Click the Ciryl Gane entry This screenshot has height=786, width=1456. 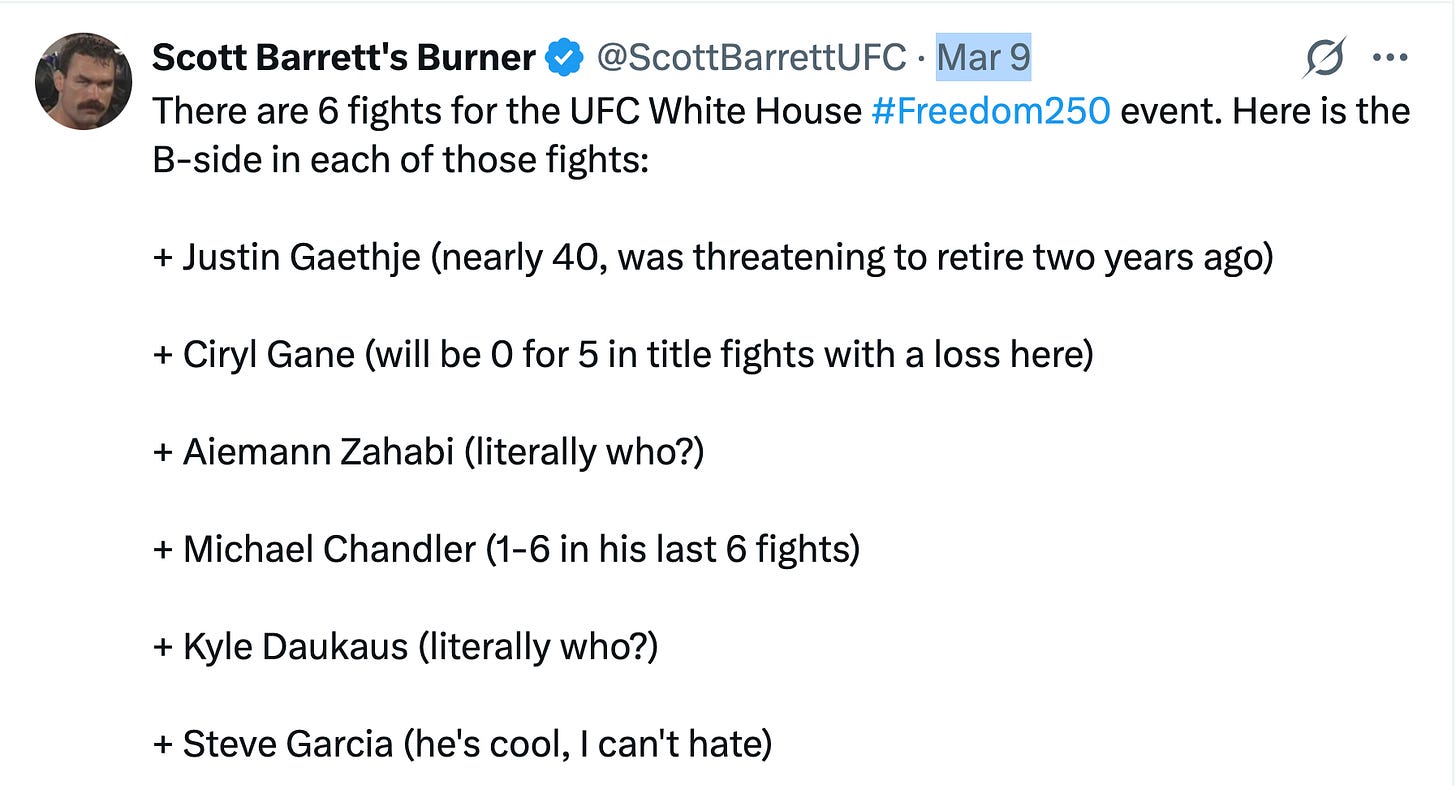coord(623,353)
